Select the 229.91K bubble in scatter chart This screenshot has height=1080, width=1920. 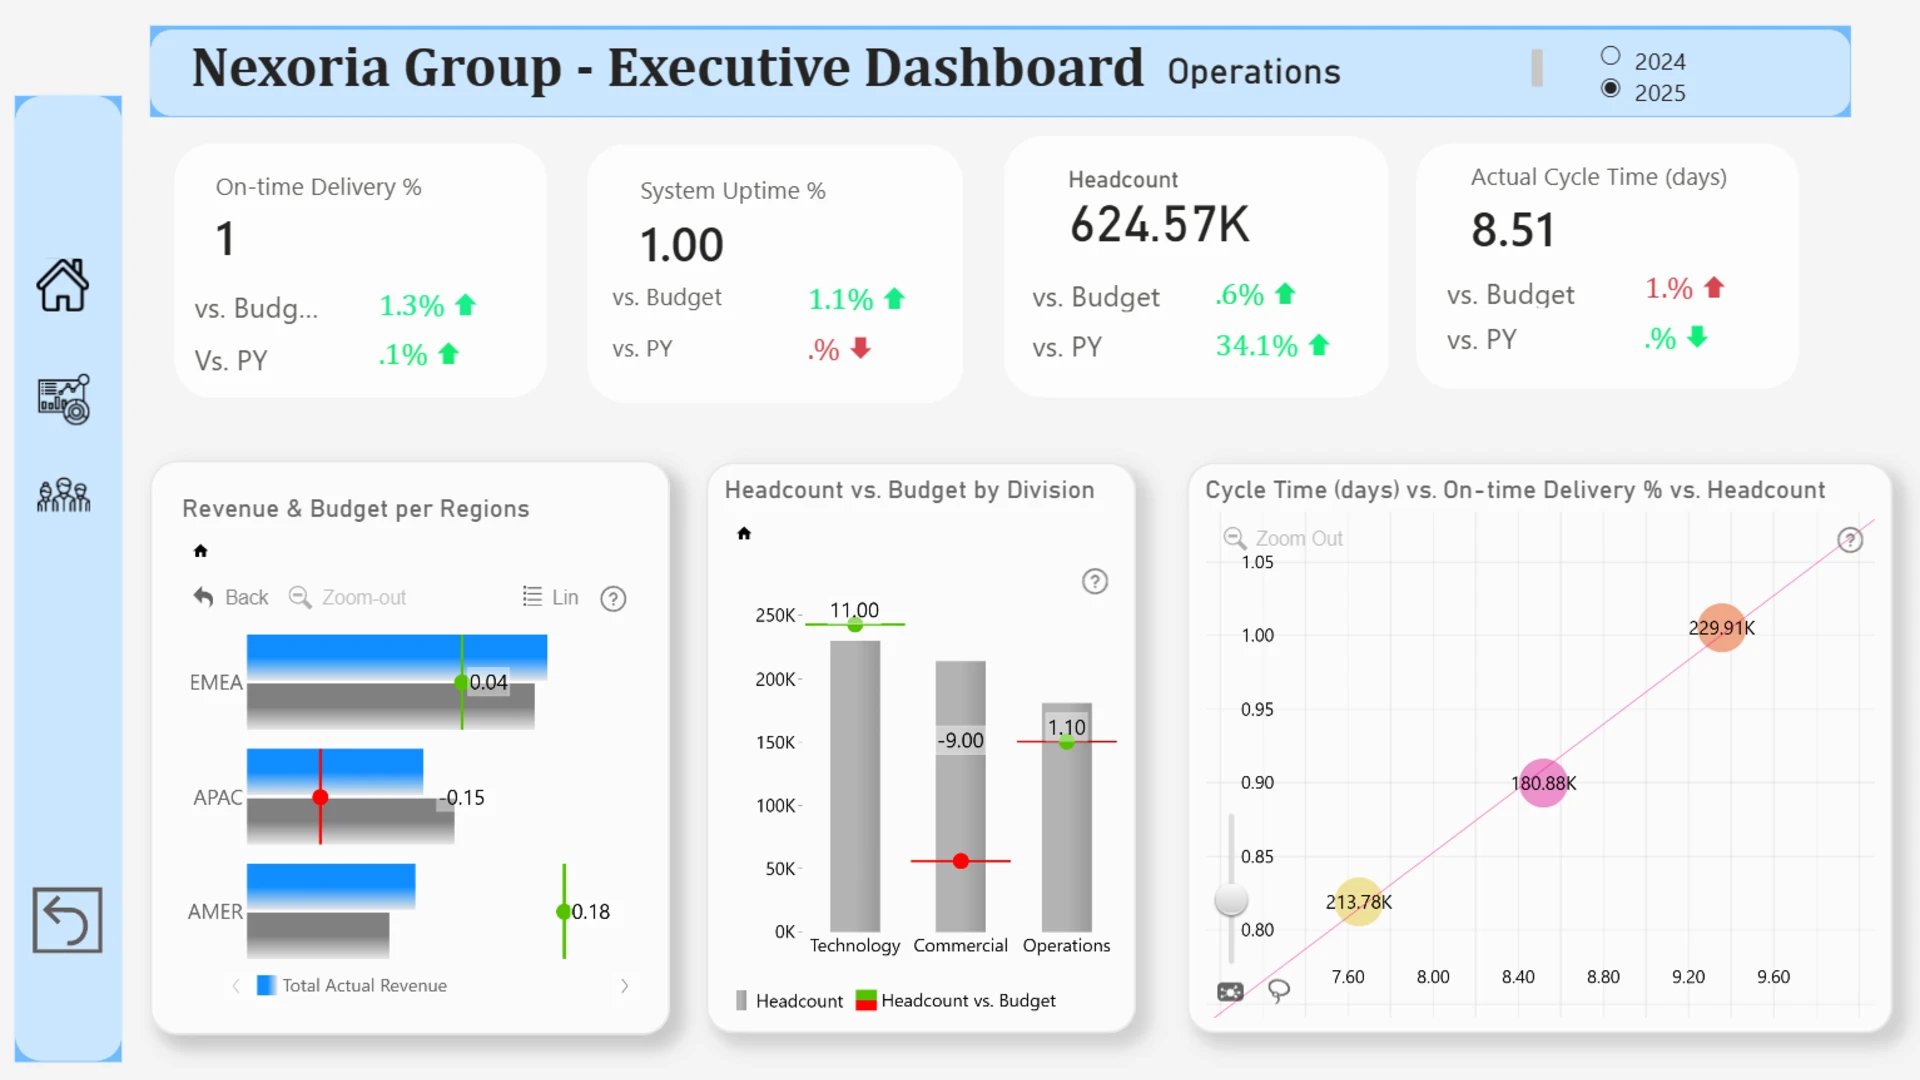tap(1721, 628)
